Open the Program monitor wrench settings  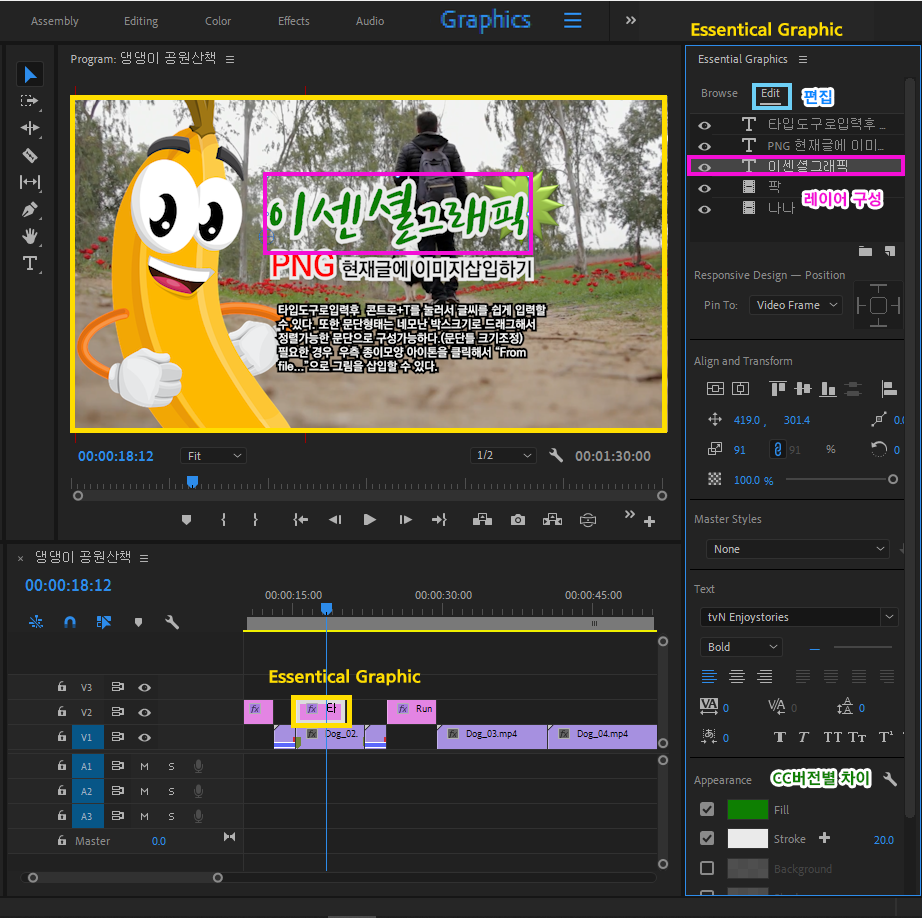(x=556, y=455)
